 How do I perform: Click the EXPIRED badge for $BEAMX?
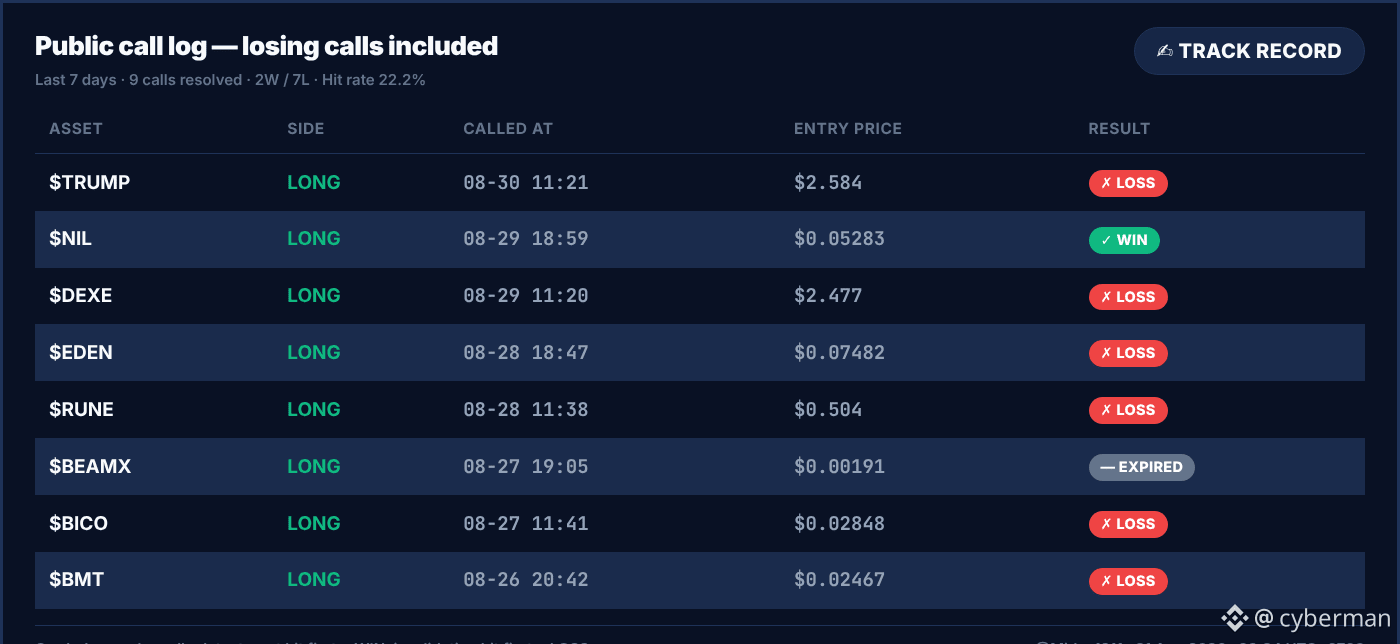click(x=1141, y=467)
